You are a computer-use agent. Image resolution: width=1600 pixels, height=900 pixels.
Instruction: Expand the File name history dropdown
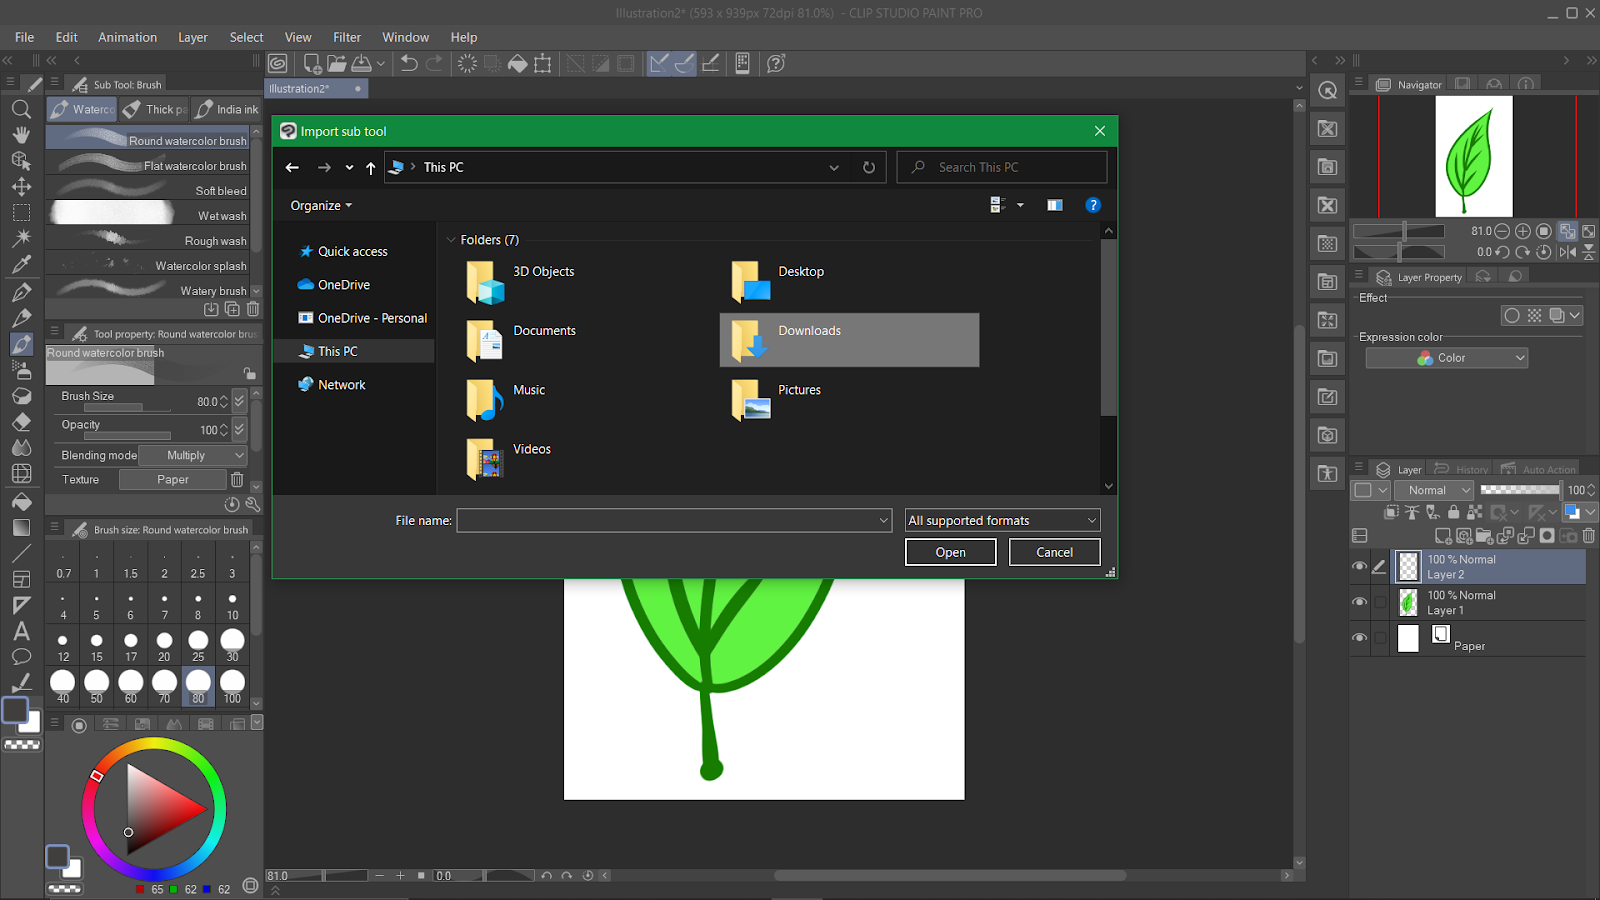point(883,520)
